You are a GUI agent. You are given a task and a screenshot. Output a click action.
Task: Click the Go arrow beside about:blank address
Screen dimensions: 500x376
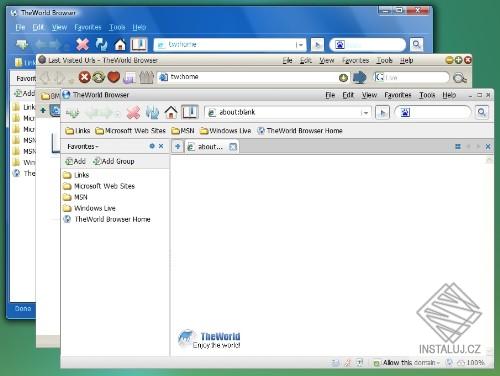(382, 112)
